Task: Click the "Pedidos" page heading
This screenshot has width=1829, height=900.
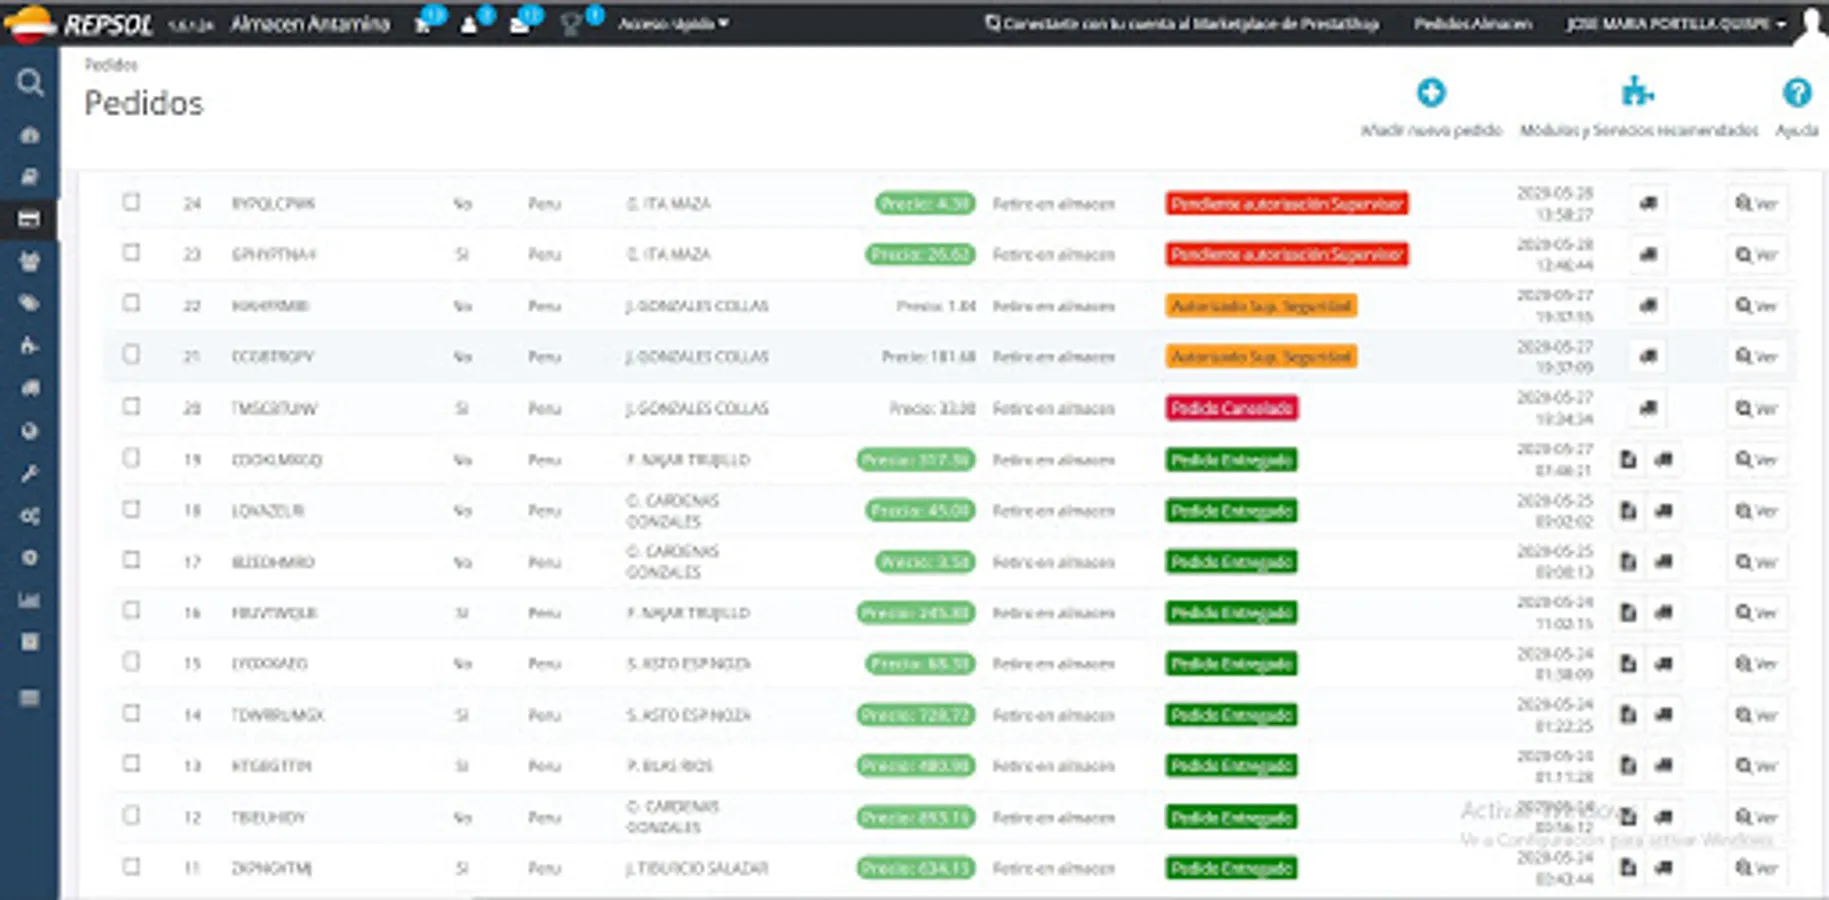Action: pos(143,103)
